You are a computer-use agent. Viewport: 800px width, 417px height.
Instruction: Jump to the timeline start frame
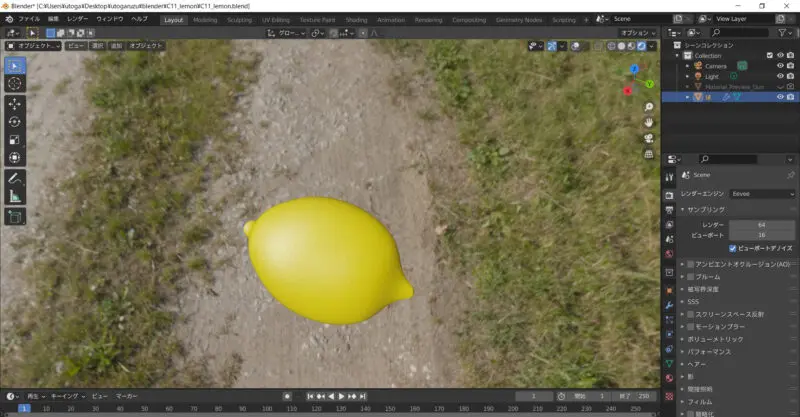pos(310,396)
